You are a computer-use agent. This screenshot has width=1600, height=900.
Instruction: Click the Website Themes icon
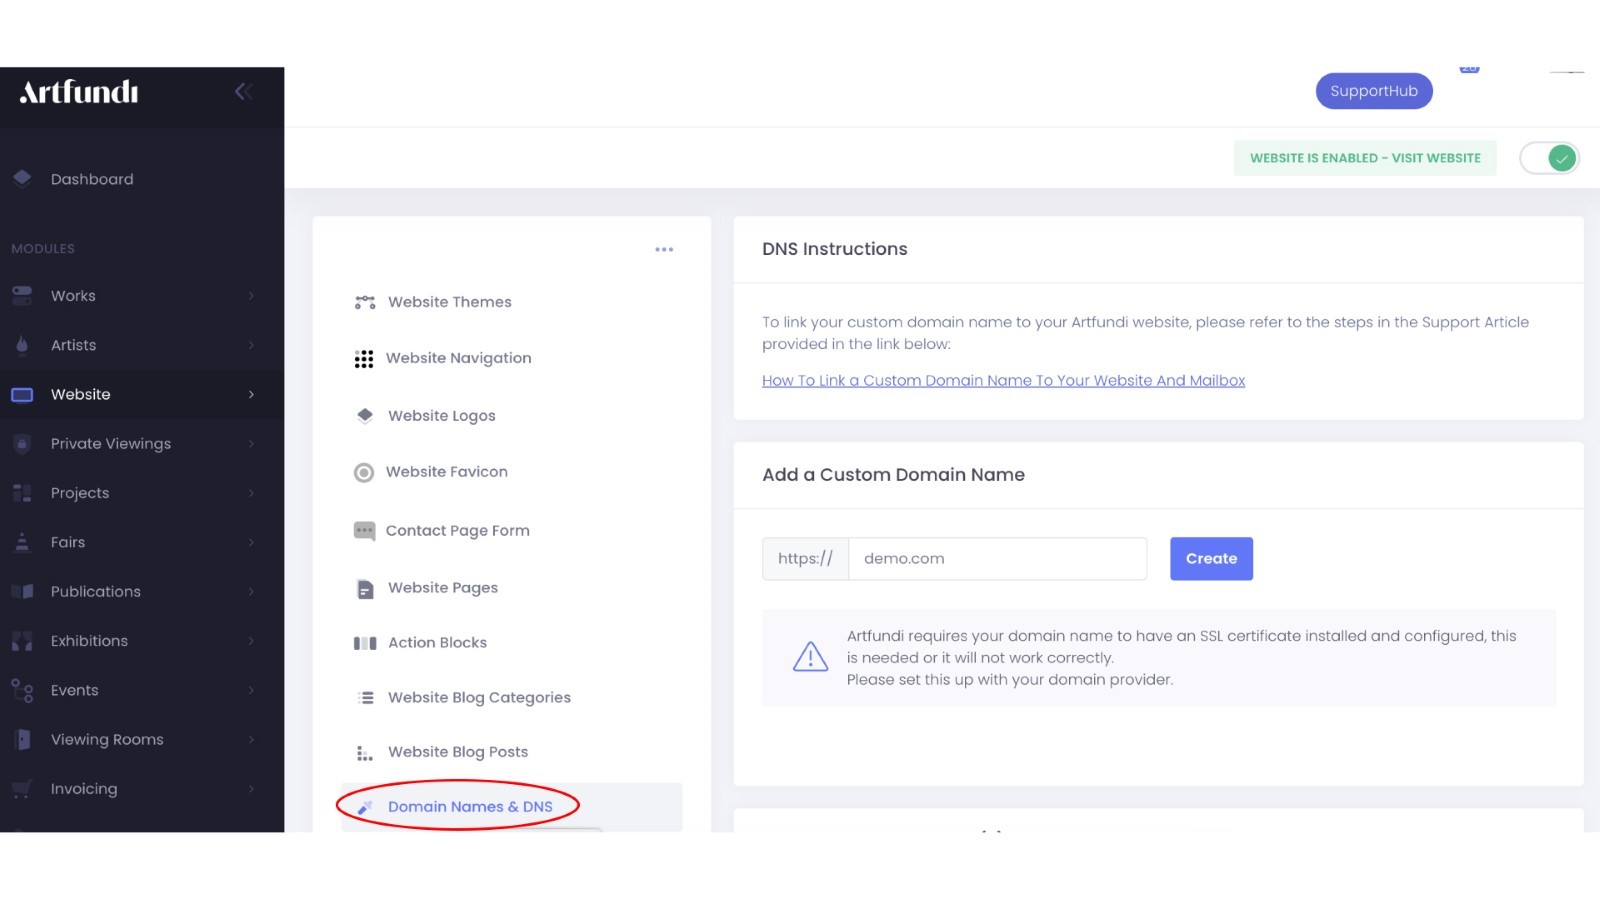[365, 302]
